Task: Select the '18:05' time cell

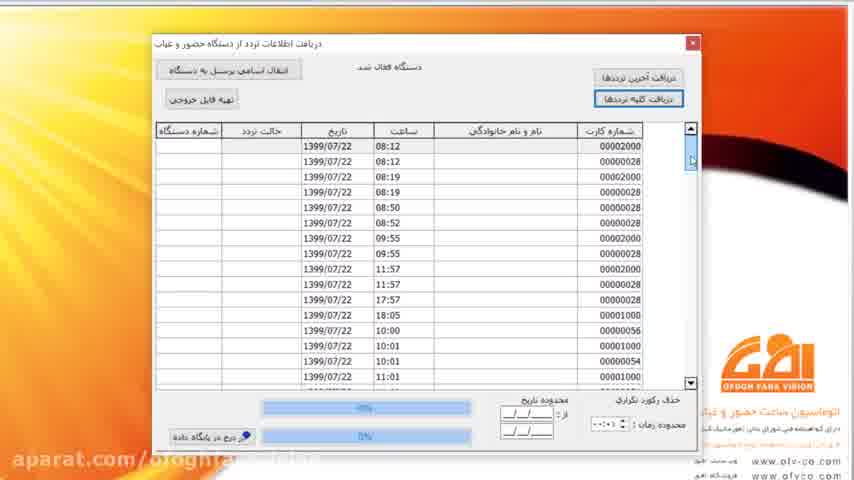Action: coord(404,315)
